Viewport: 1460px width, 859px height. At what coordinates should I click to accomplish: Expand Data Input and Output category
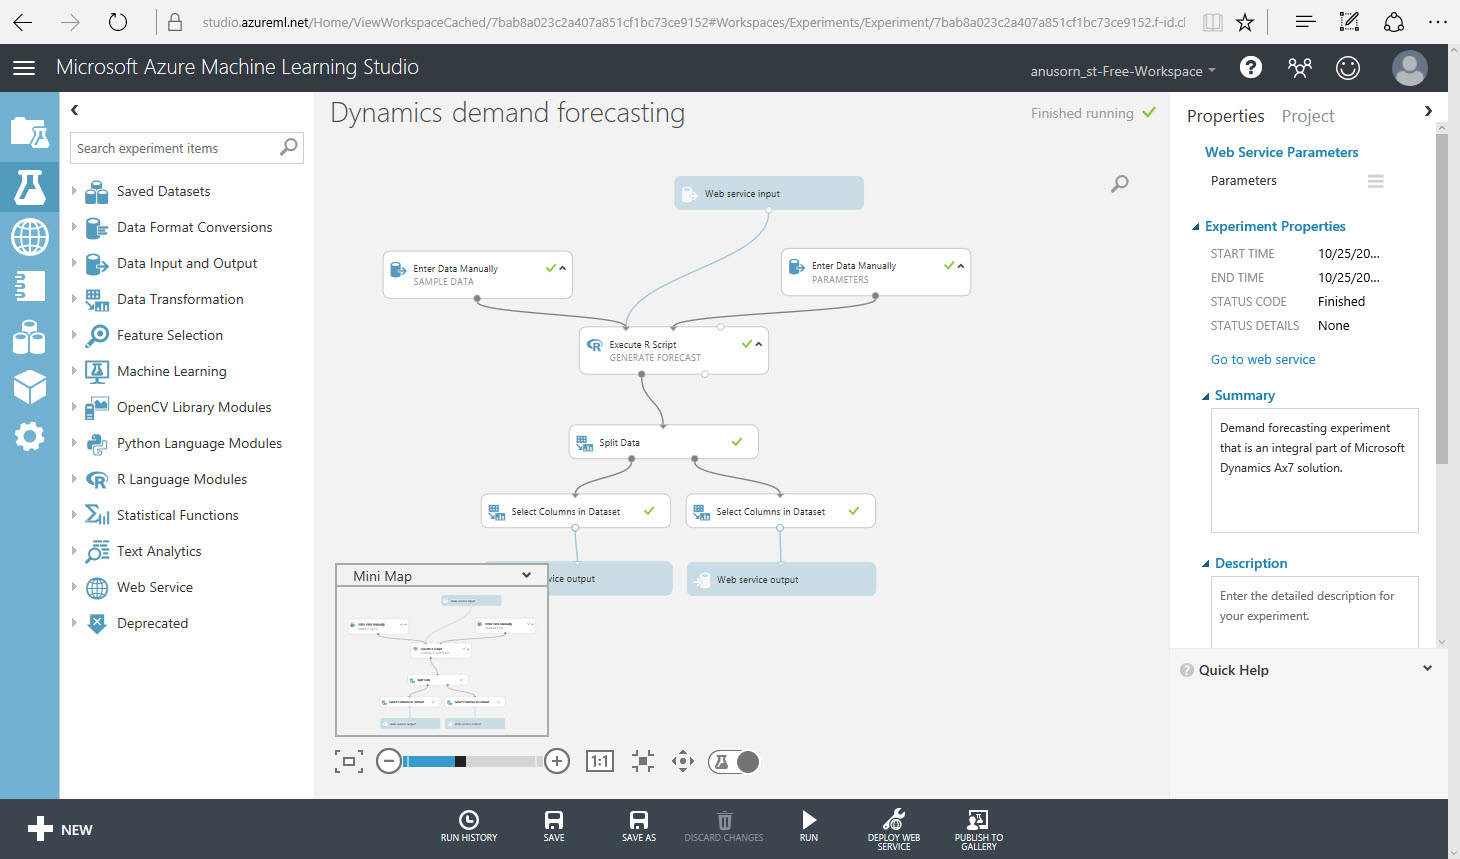(74, 262)
